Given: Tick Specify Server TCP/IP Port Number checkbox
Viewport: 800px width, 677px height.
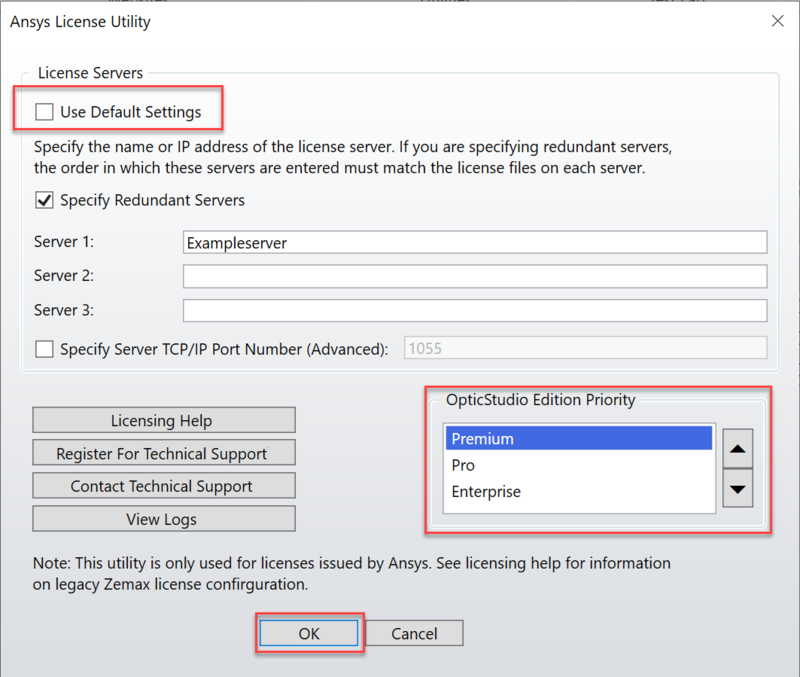Looking at the screenshot, I should click(44, 349).
